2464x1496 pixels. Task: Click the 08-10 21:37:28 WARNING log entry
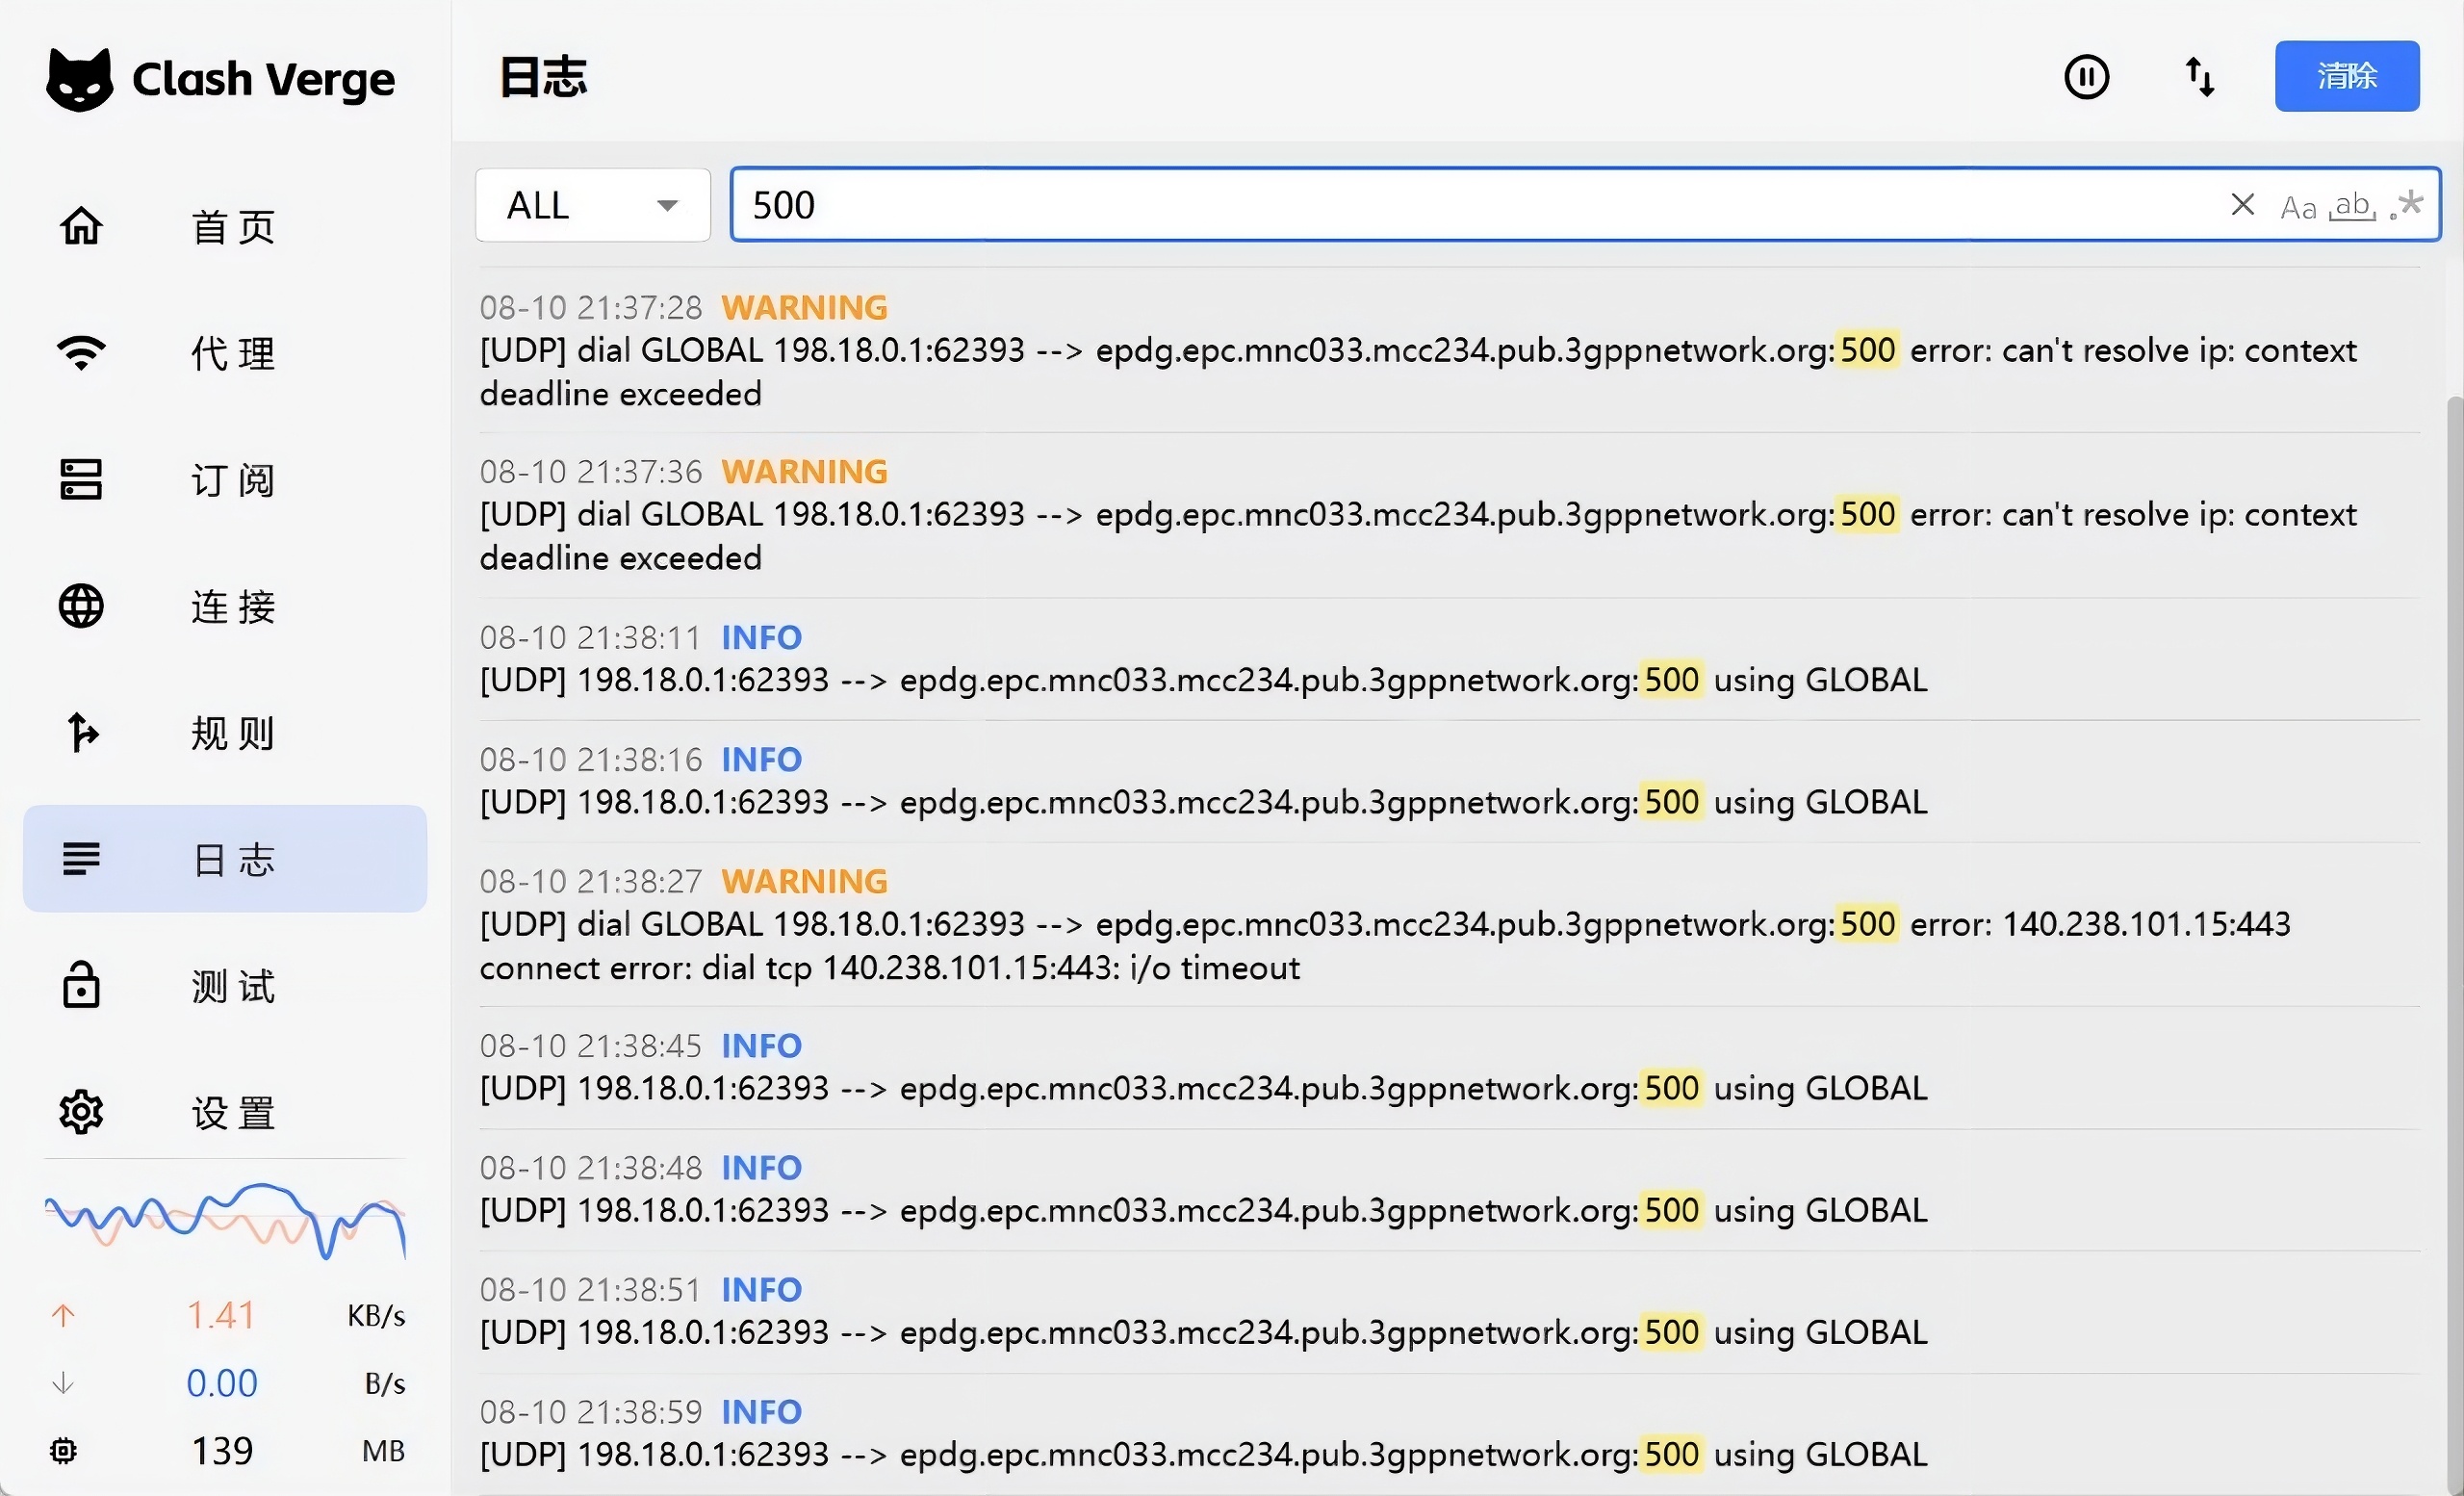(1449, 351)
